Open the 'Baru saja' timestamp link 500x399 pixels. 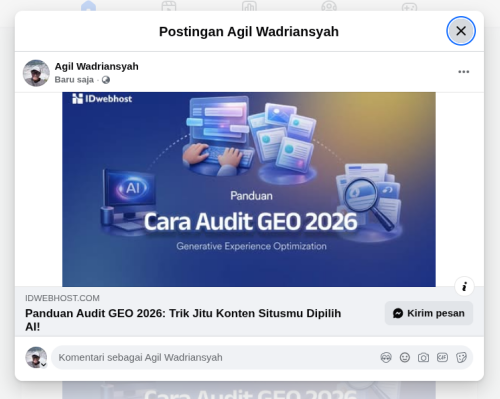coord(74,80)
